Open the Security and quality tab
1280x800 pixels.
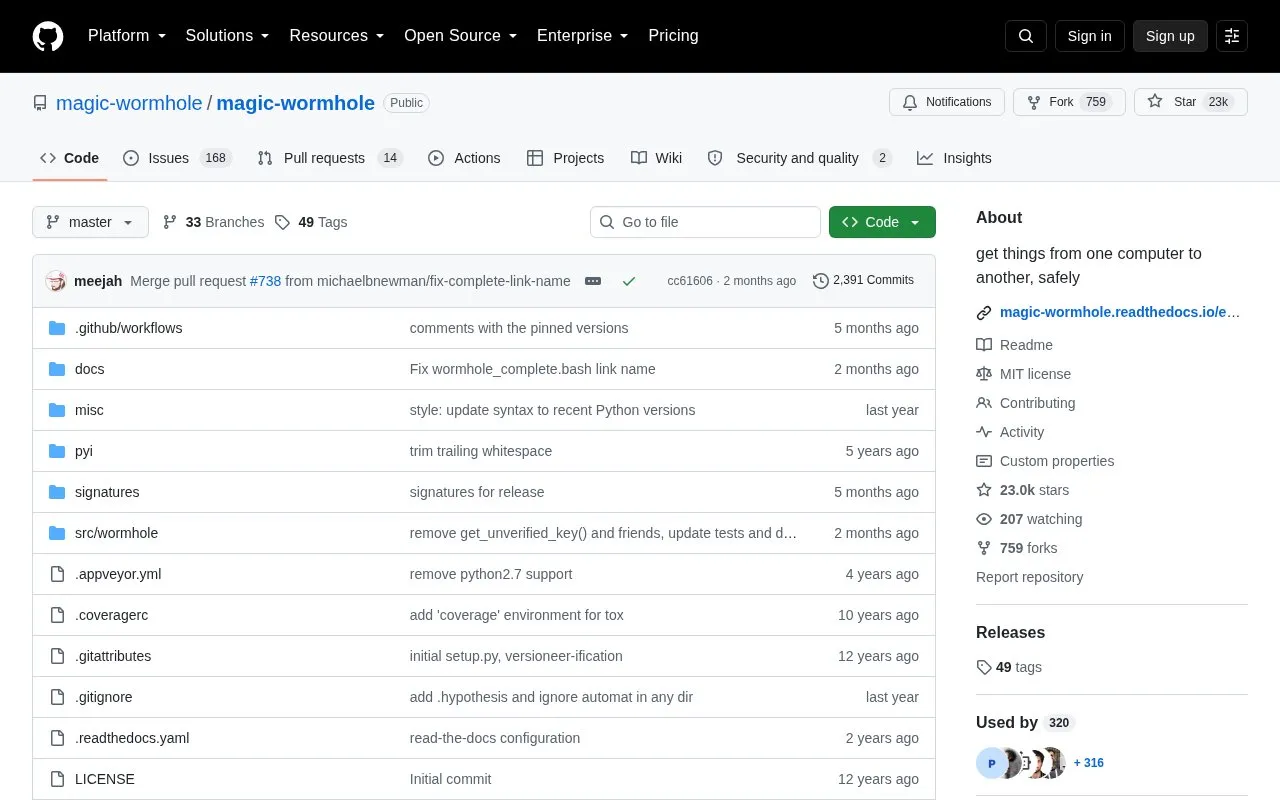click(799, 158)
